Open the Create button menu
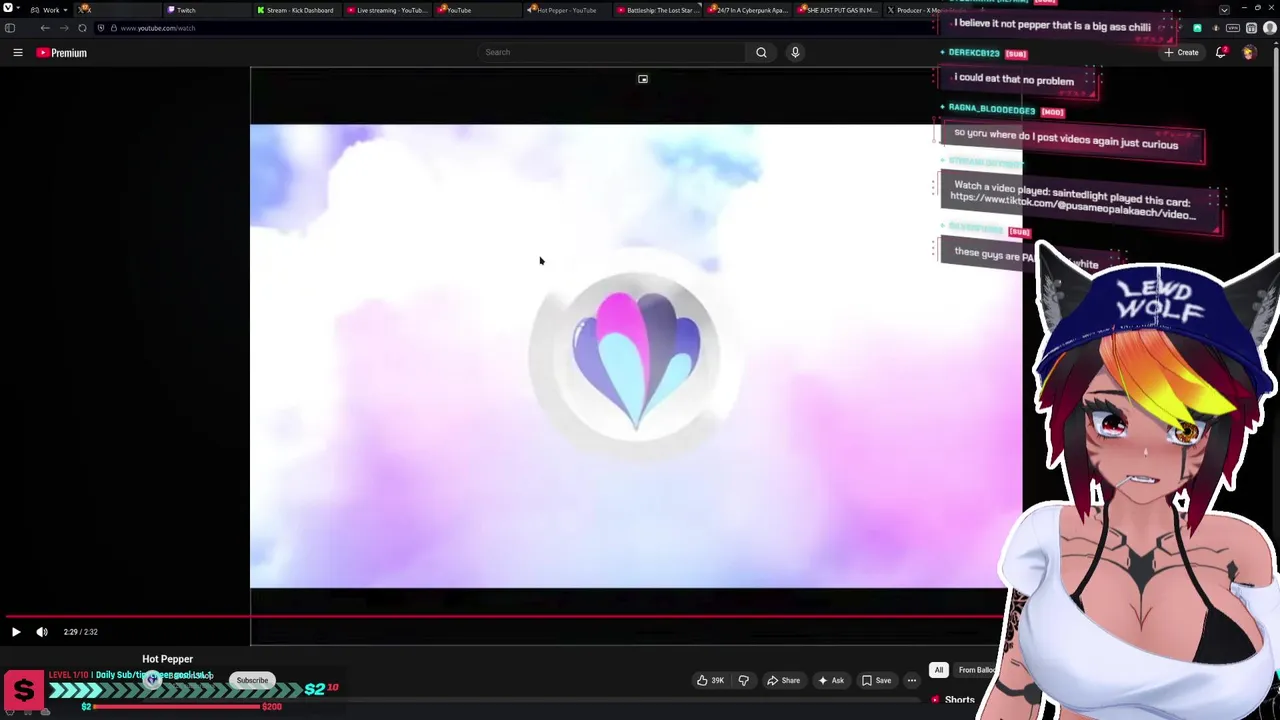Screen dimensions: 1280x720 pyautogui.click(x=1182, y=52)
